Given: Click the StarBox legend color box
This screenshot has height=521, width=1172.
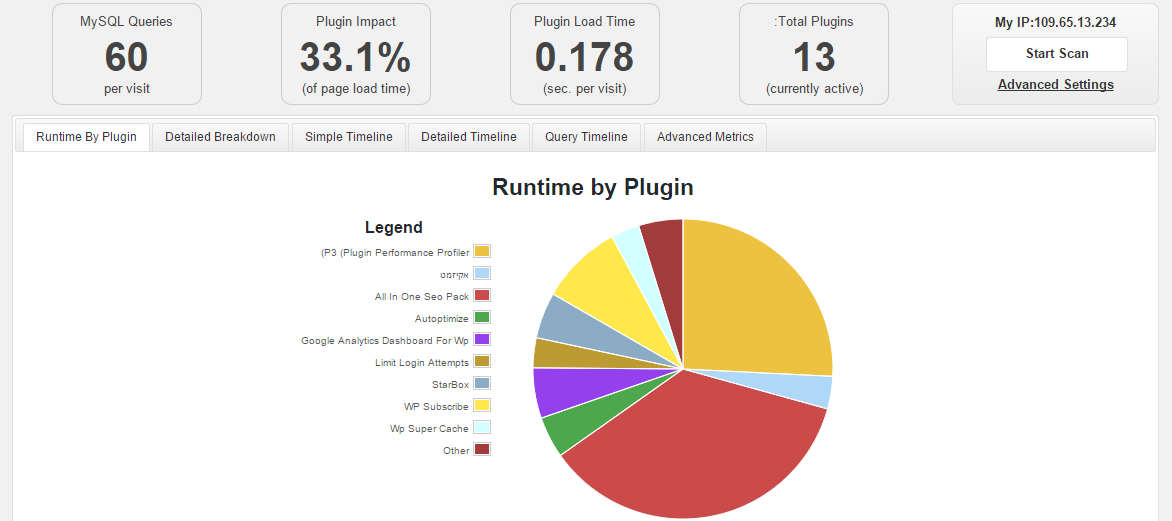Looking at the screenshot, I should tap(482, 384).
